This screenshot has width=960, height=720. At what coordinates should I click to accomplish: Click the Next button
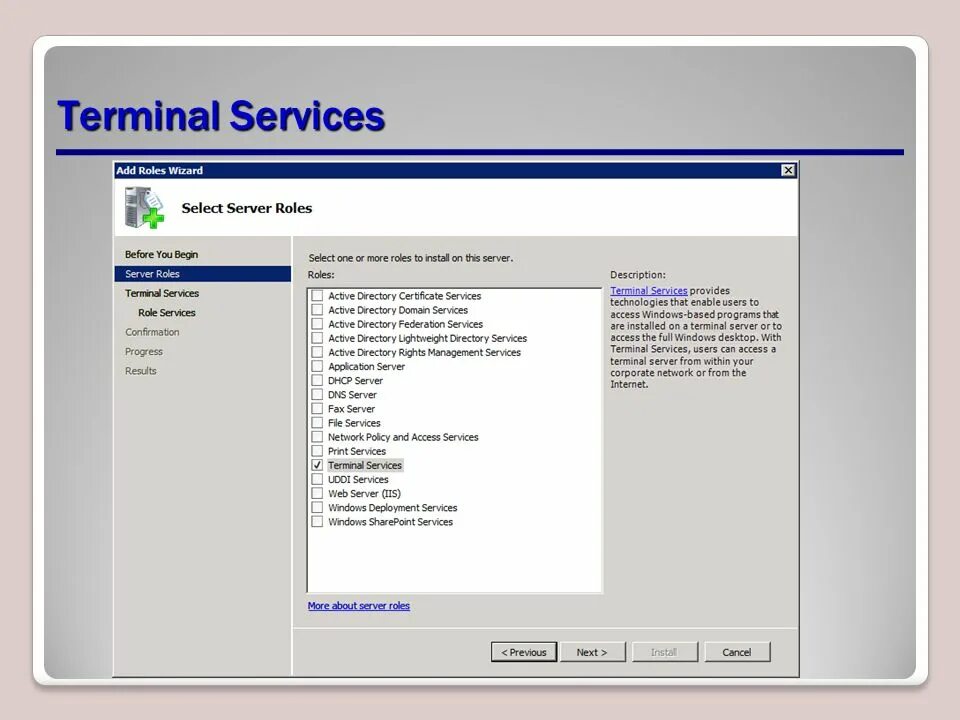[x=592, y=652]
